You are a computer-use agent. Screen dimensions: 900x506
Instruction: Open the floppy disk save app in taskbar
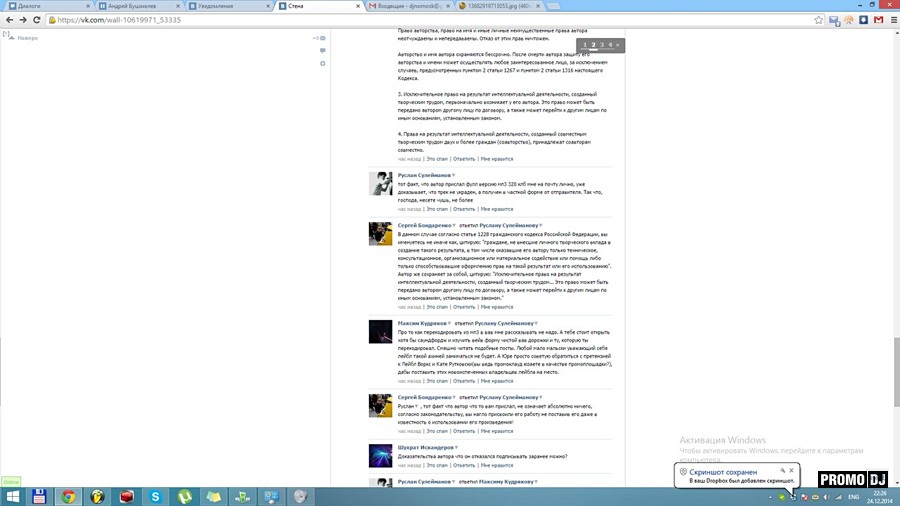(39, 496)
